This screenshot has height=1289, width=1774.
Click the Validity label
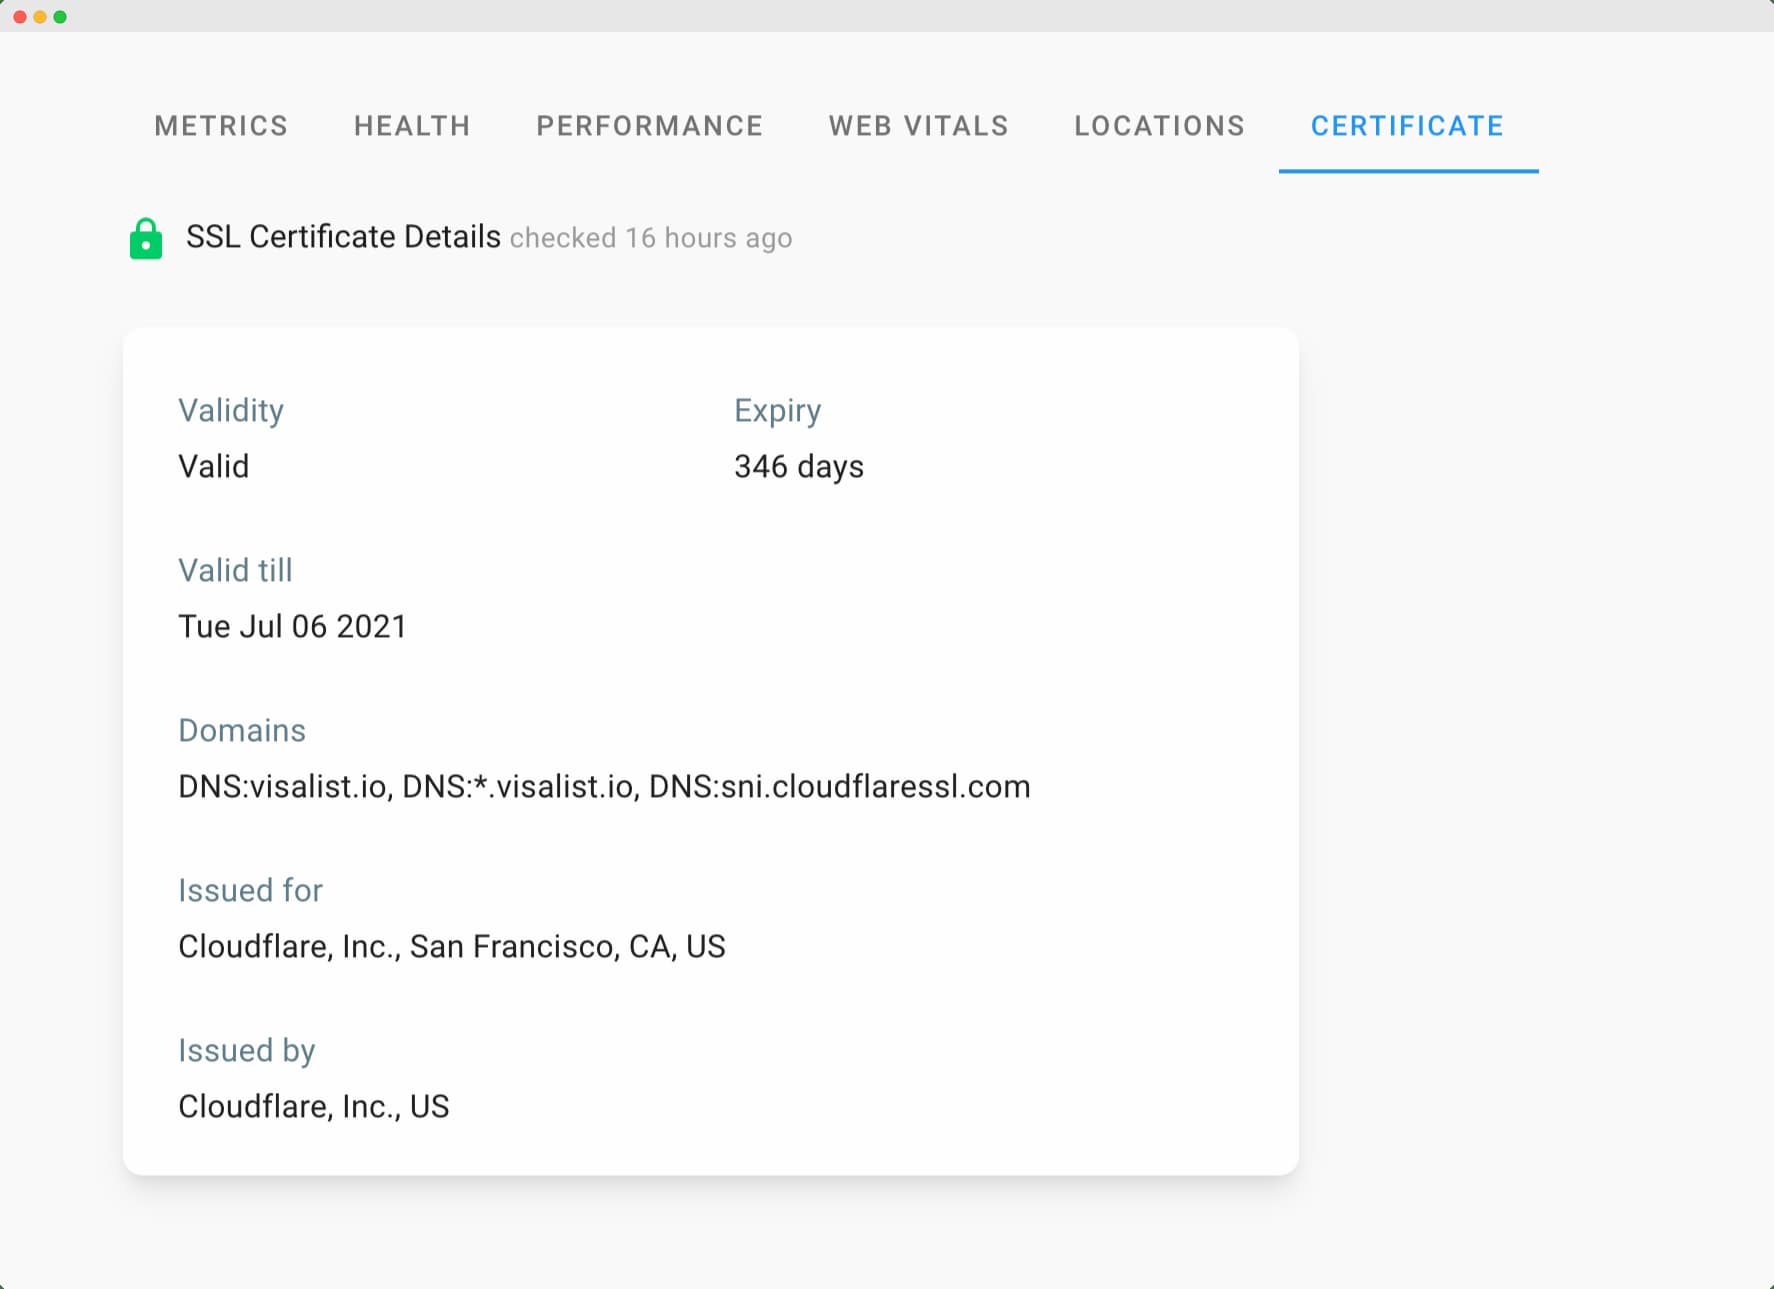[231, 411]
